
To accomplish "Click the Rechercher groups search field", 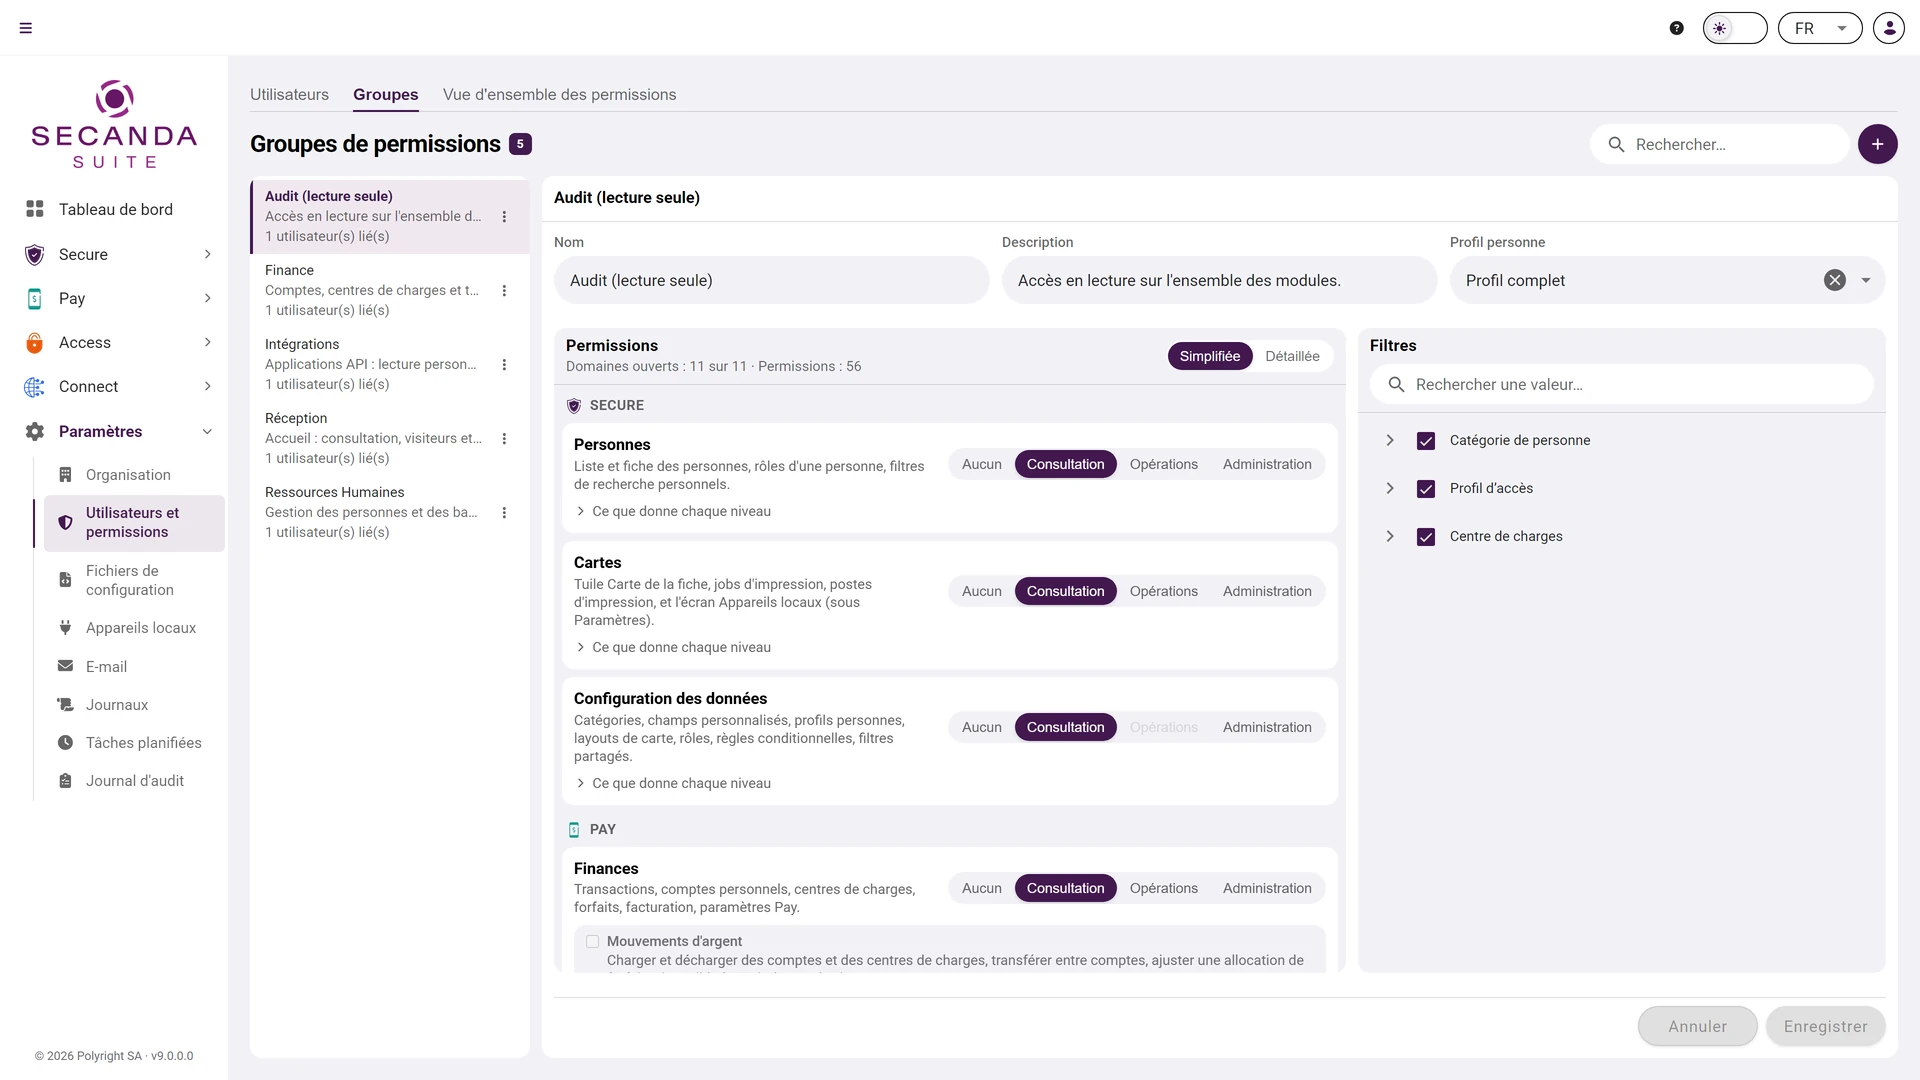I will tap(1720, 144).
